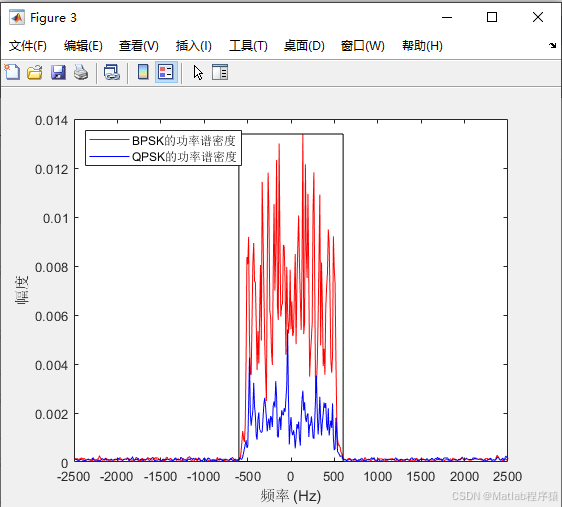Open the 窗口(W) menu
Image resolution: width=562 pixels, height=507 pixels.
point(362,46)
